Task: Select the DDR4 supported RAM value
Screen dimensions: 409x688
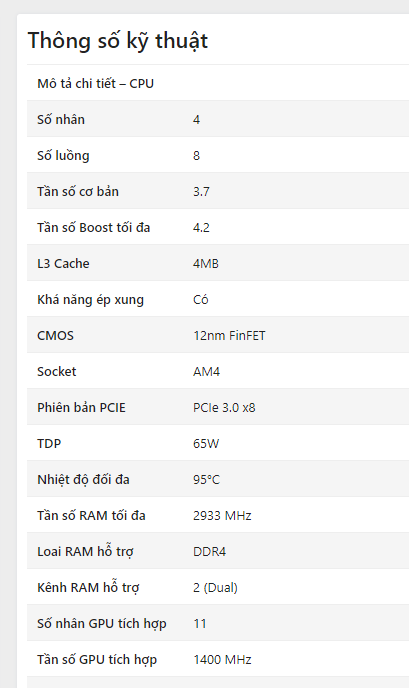Action: [209, 552]
